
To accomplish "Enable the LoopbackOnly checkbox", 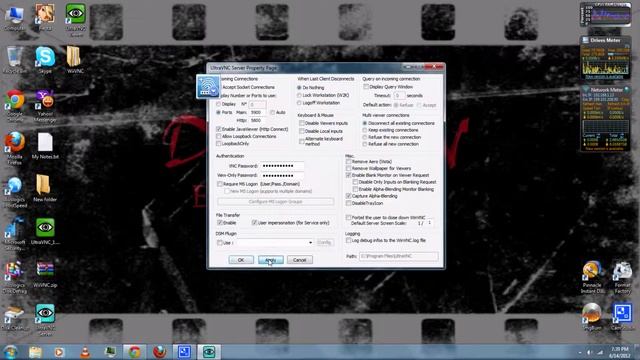I will click(x=219, y=144).
